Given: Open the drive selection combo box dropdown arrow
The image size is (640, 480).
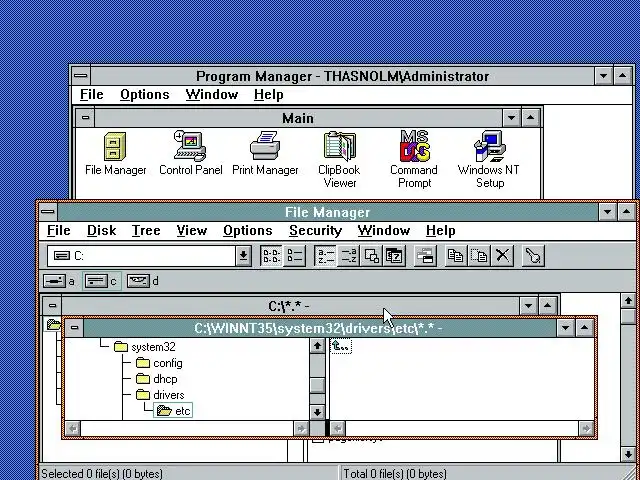Looking at the screenshot, I should click(x=243, y=256).
